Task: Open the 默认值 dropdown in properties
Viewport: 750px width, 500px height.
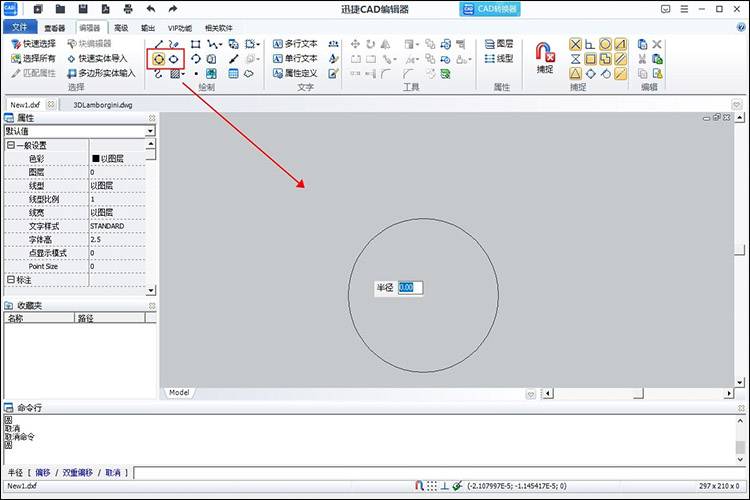Action: tap(151, 131)
